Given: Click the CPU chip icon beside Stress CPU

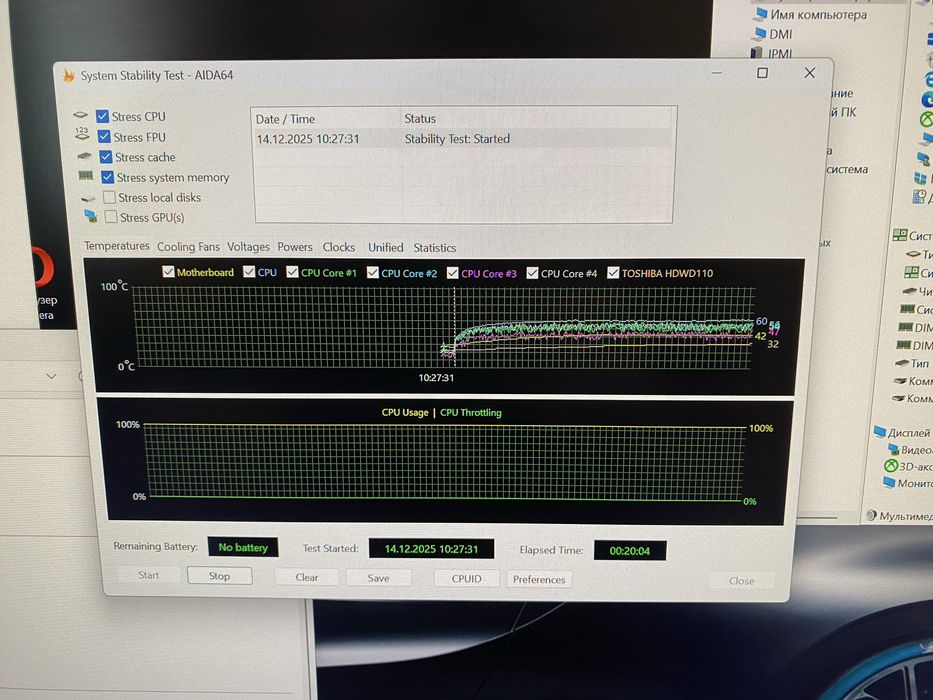Looking at the screenshot, I should point(80,115).
